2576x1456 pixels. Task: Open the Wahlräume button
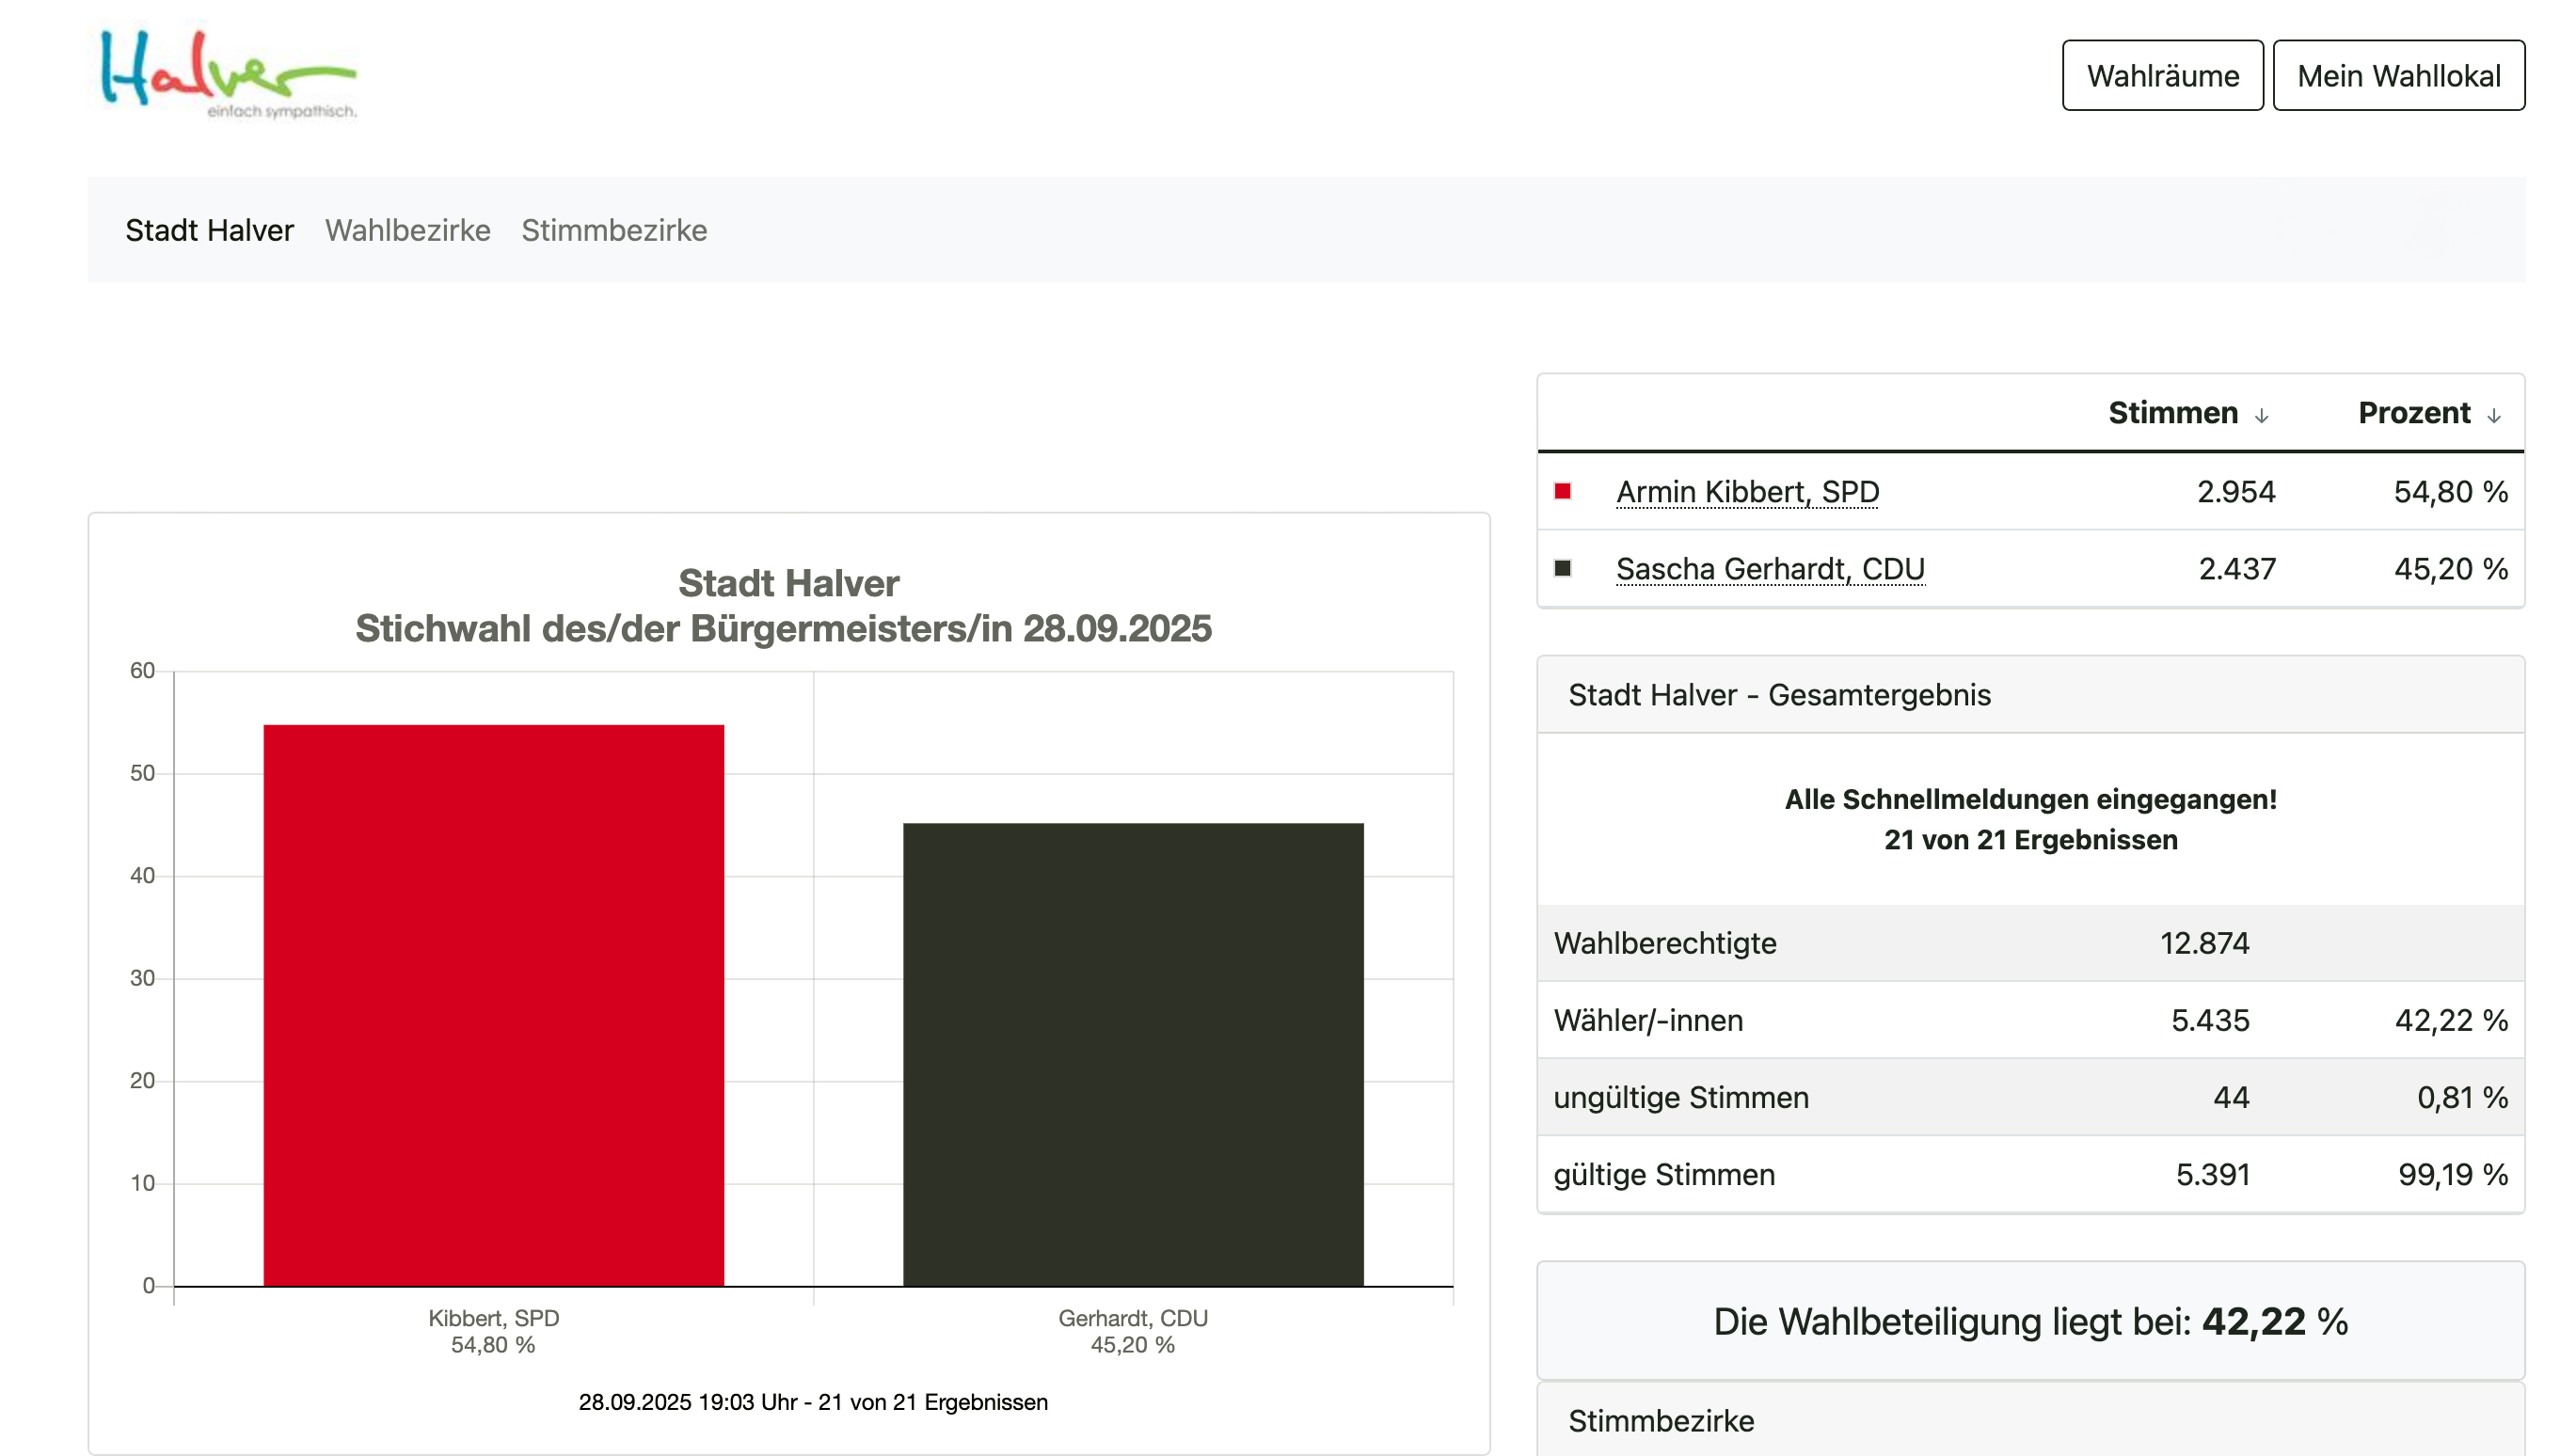click(2162, 76)
